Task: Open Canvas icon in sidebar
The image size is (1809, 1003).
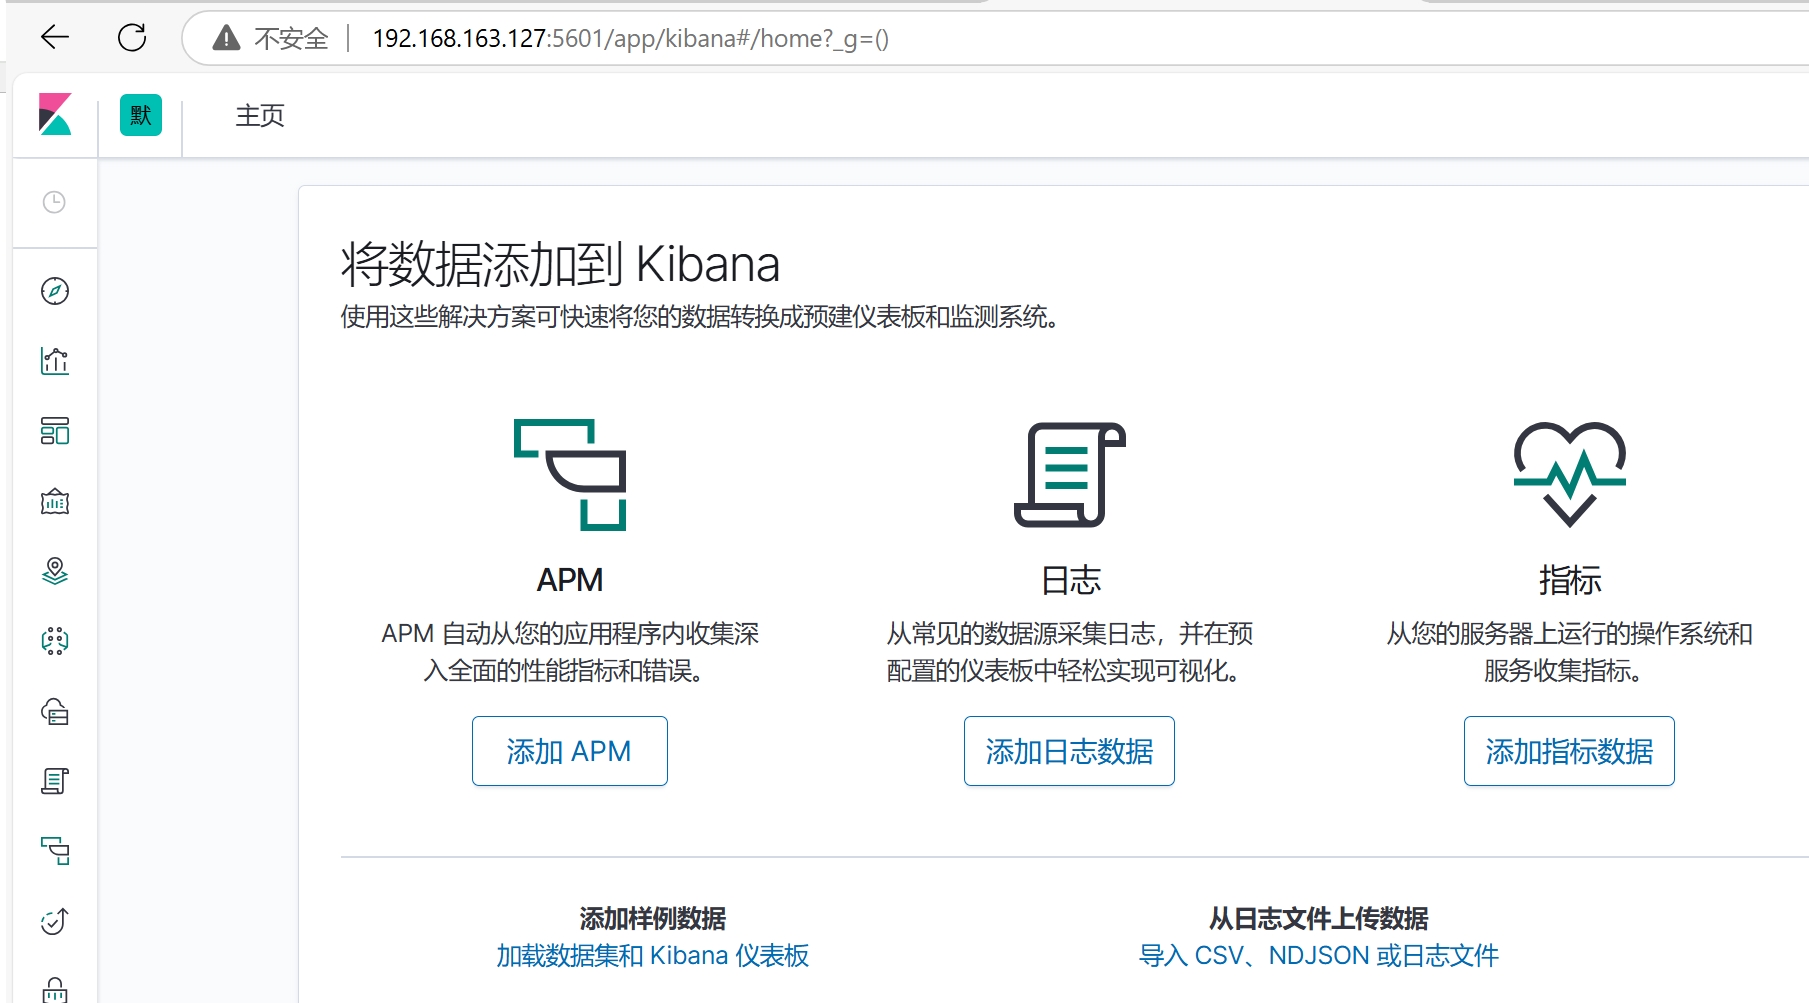Action: click(x=55, y=501)
